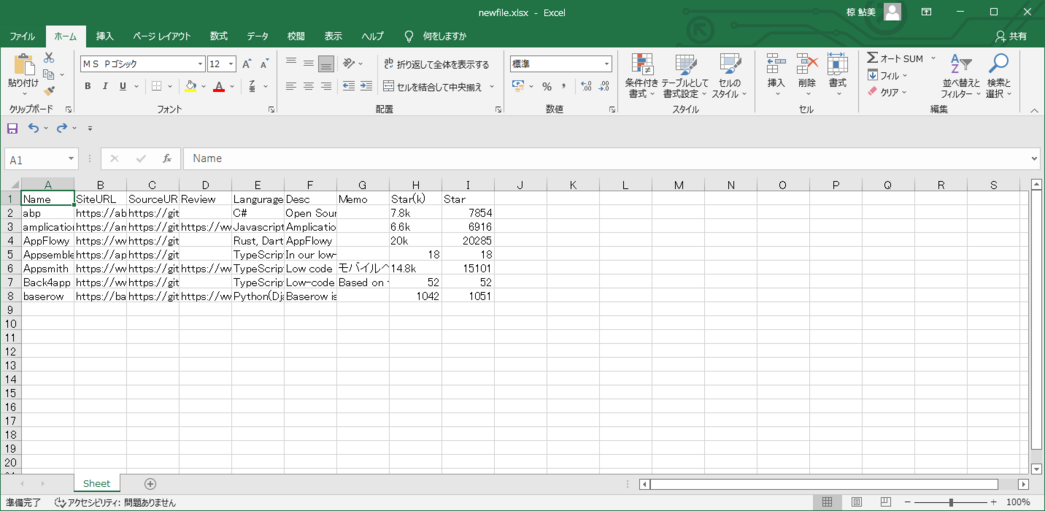Click the Paste clipboard icon

tap(23, 64)
